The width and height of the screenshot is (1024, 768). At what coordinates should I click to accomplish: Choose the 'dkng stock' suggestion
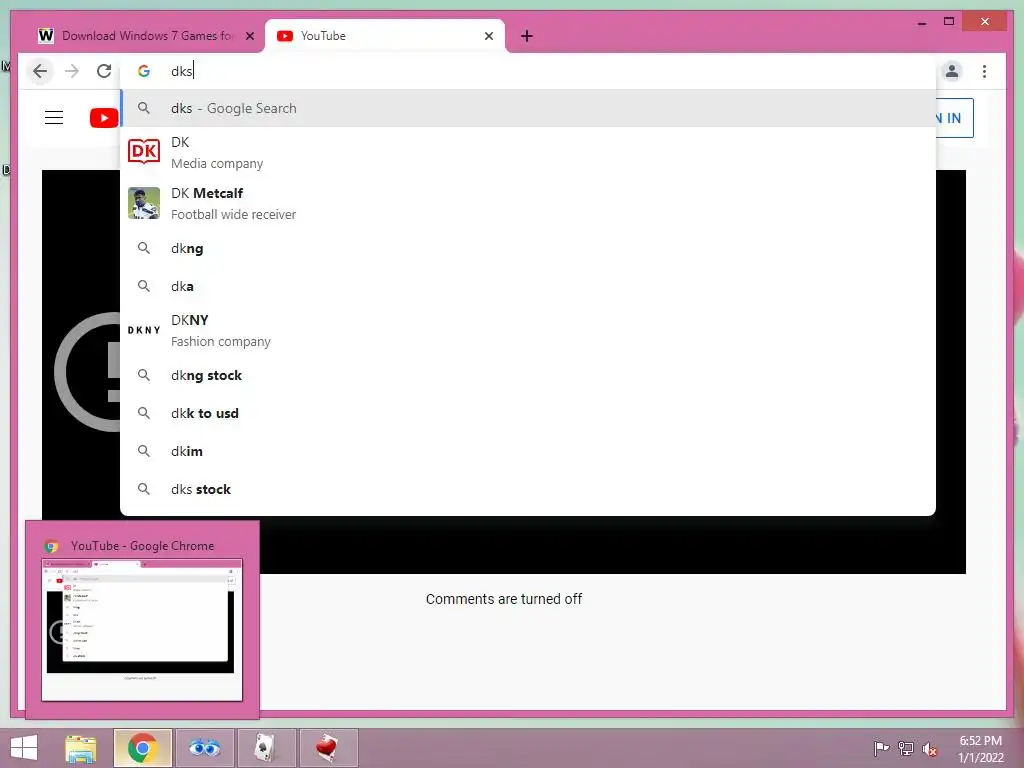point(528,376)
